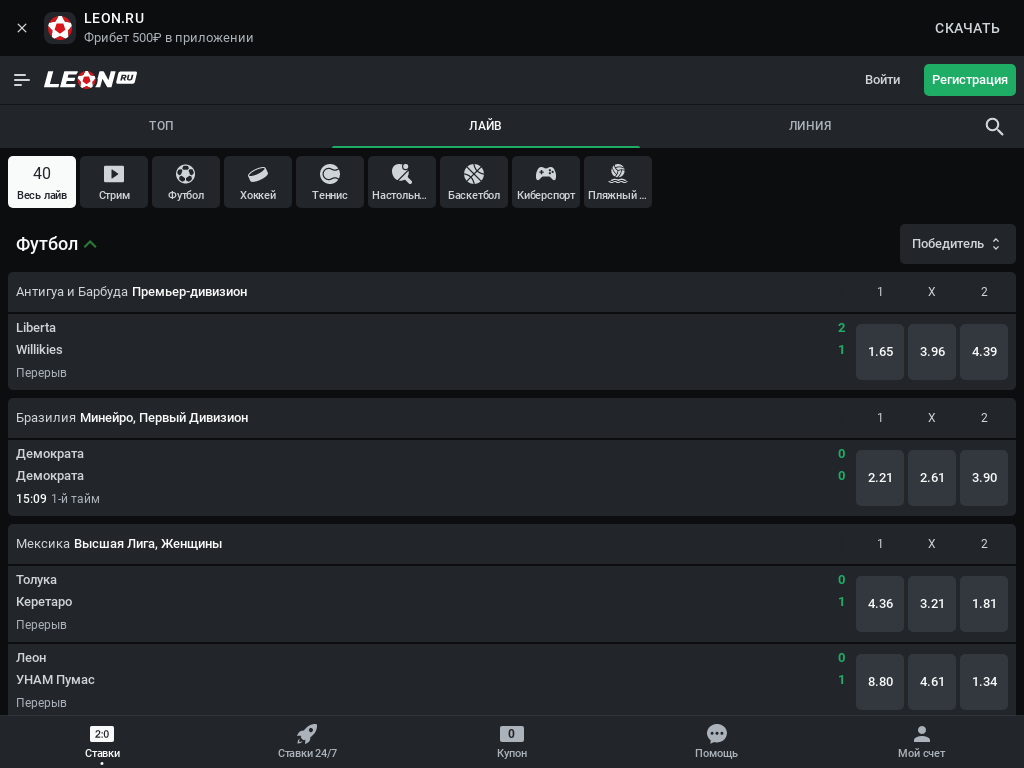
Task: Click the Войти login button
Action: tap(882, 80)
